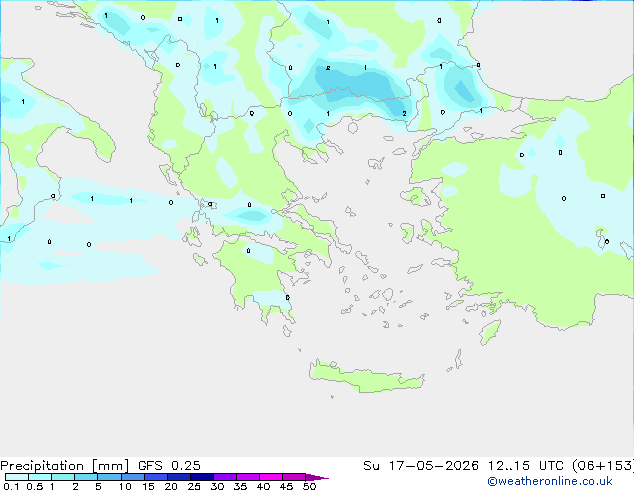Screen dimensions: 634x490
Task: Choose the 25–30 mm dark blue swatch
Action: [201, 477]
